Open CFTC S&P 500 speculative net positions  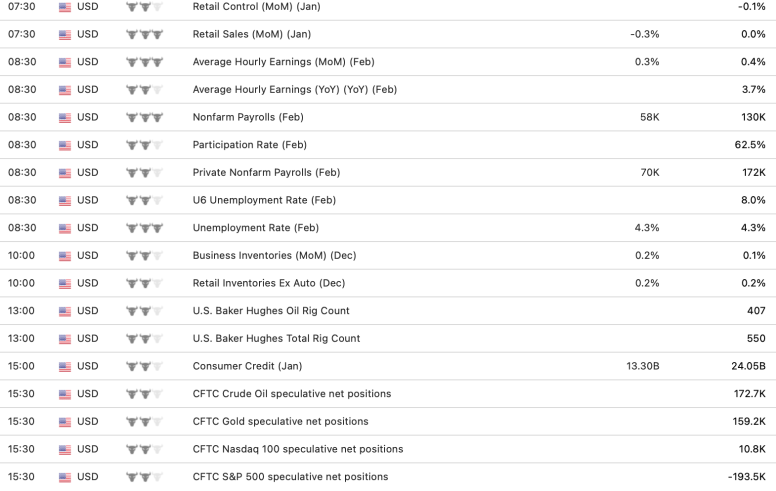coord(290,476)
